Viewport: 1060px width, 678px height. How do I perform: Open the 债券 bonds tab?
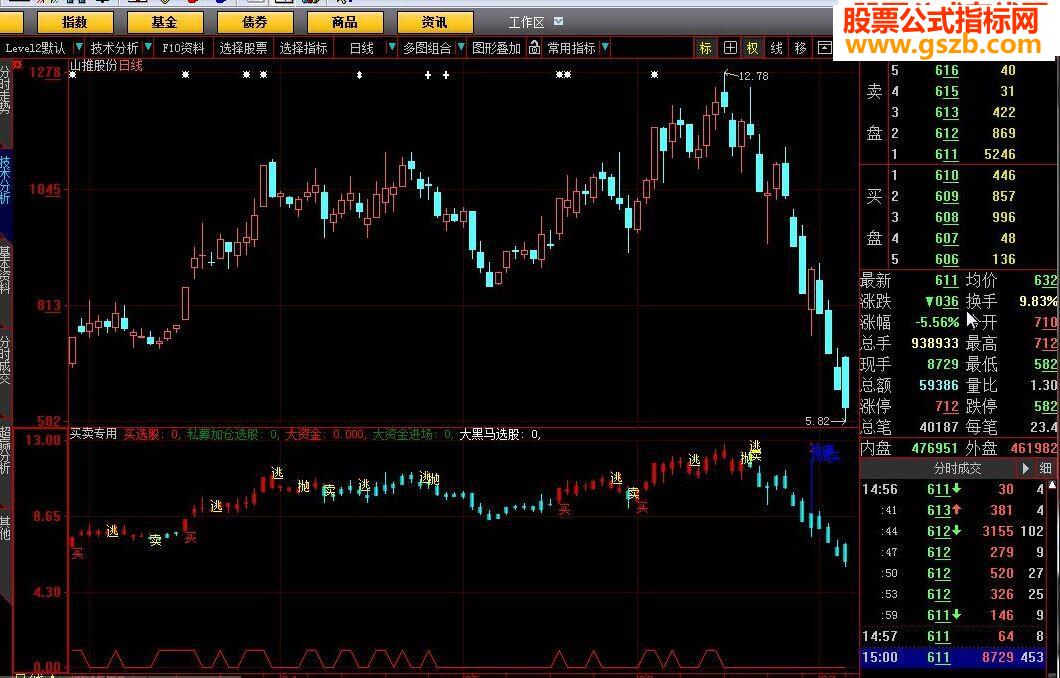(255, 22)
